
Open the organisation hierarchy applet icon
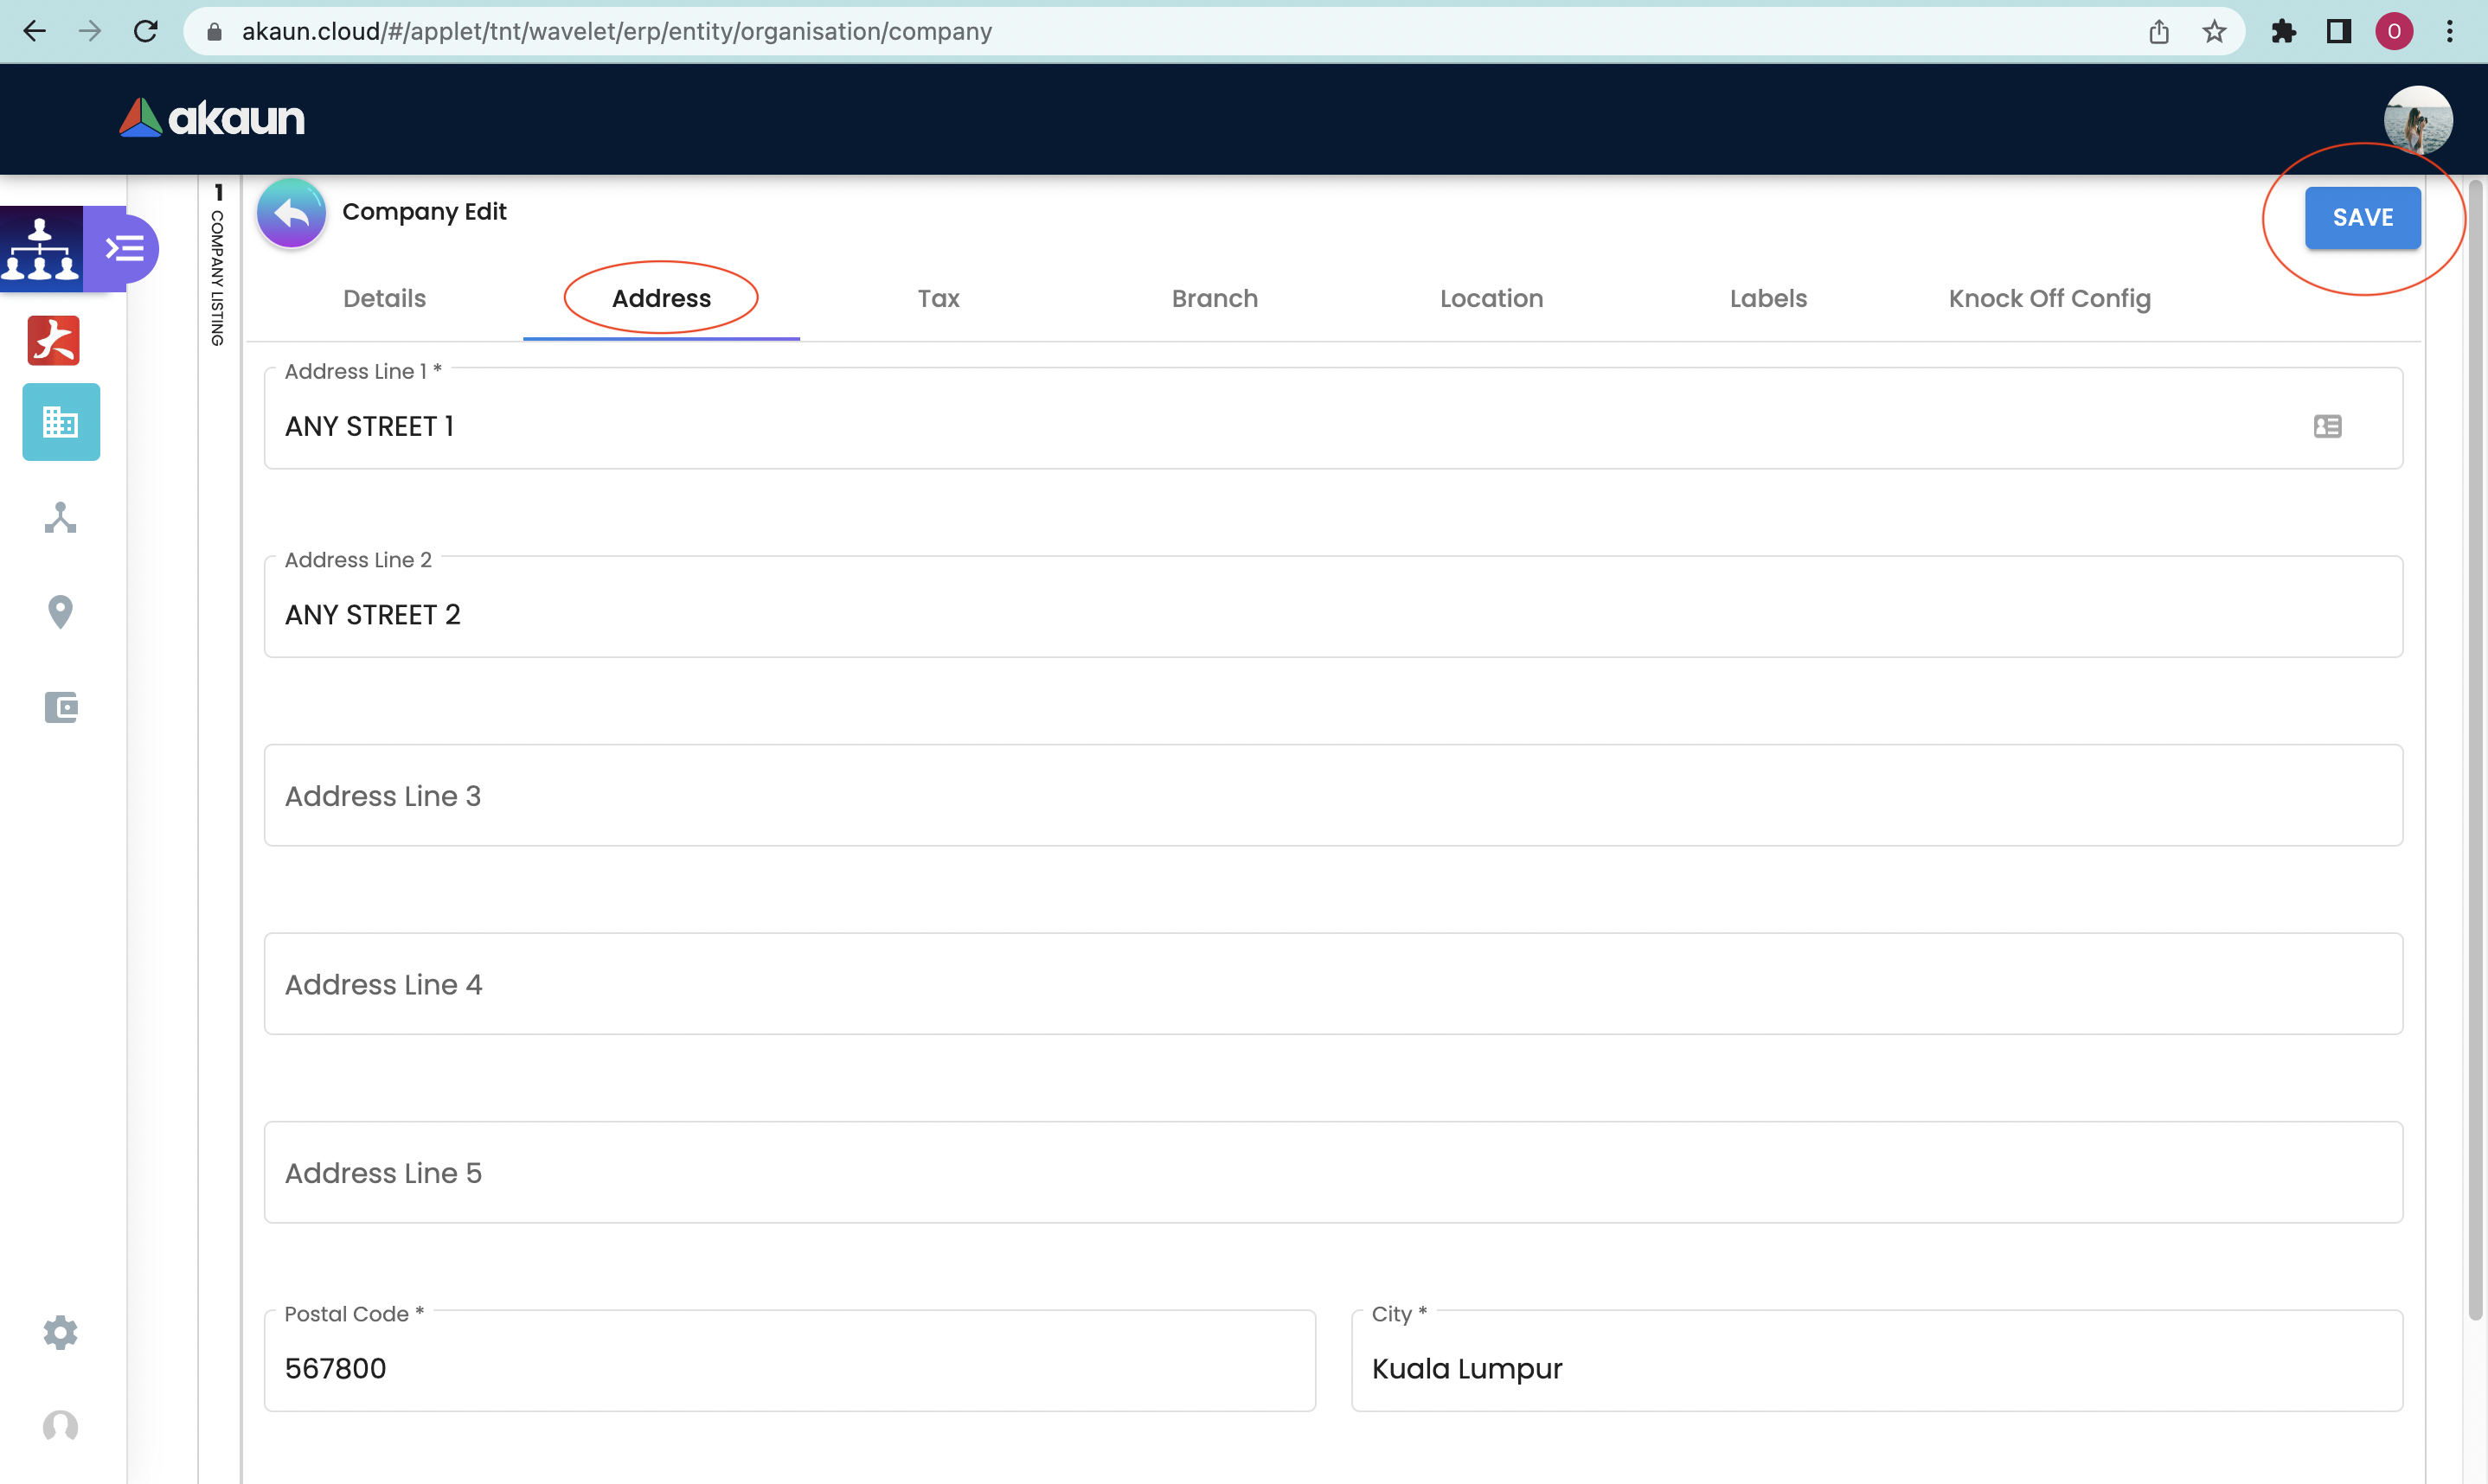pyautogui.click(x=41, y=248)
